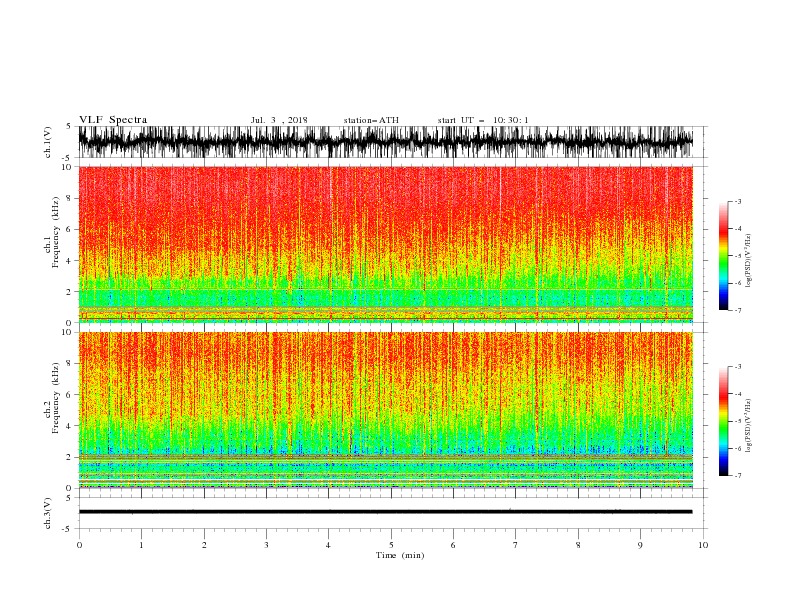
Task: Click the "Time (min)" axis title
Action: [x=400, y=555]
